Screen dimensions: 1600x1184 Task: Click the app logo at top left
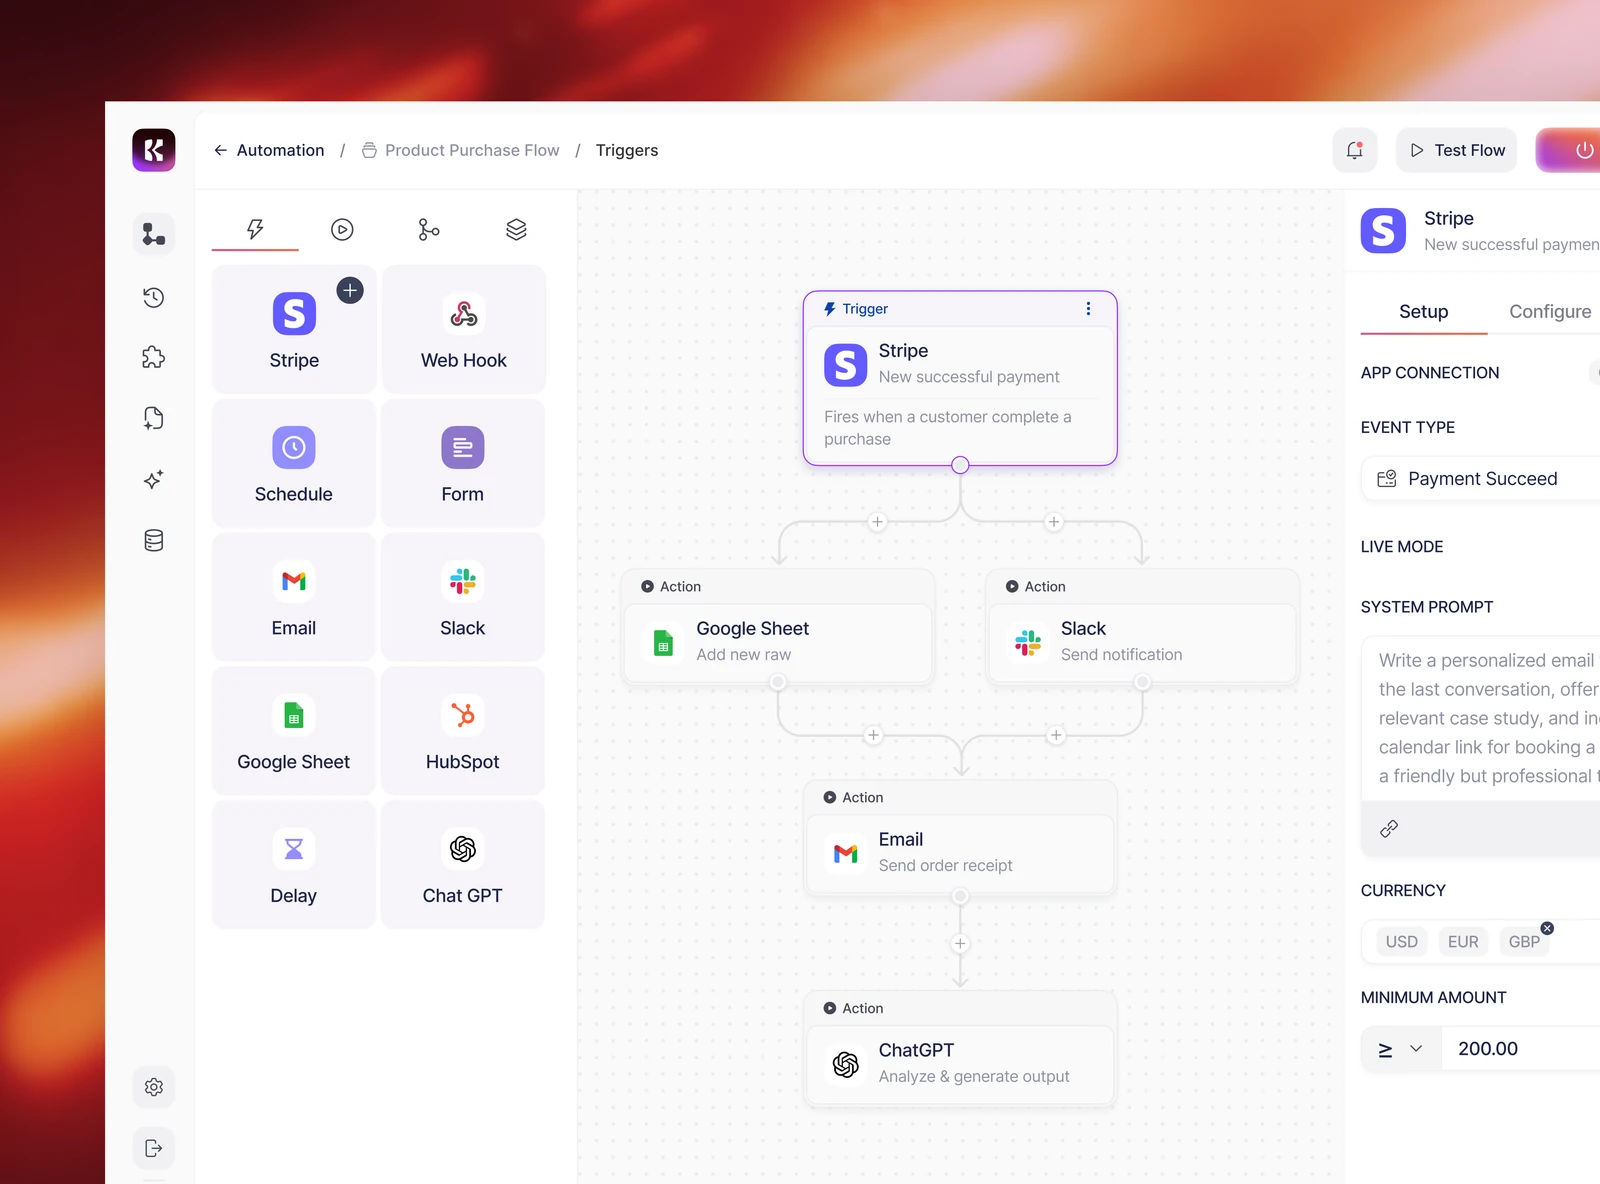[153, 150]
